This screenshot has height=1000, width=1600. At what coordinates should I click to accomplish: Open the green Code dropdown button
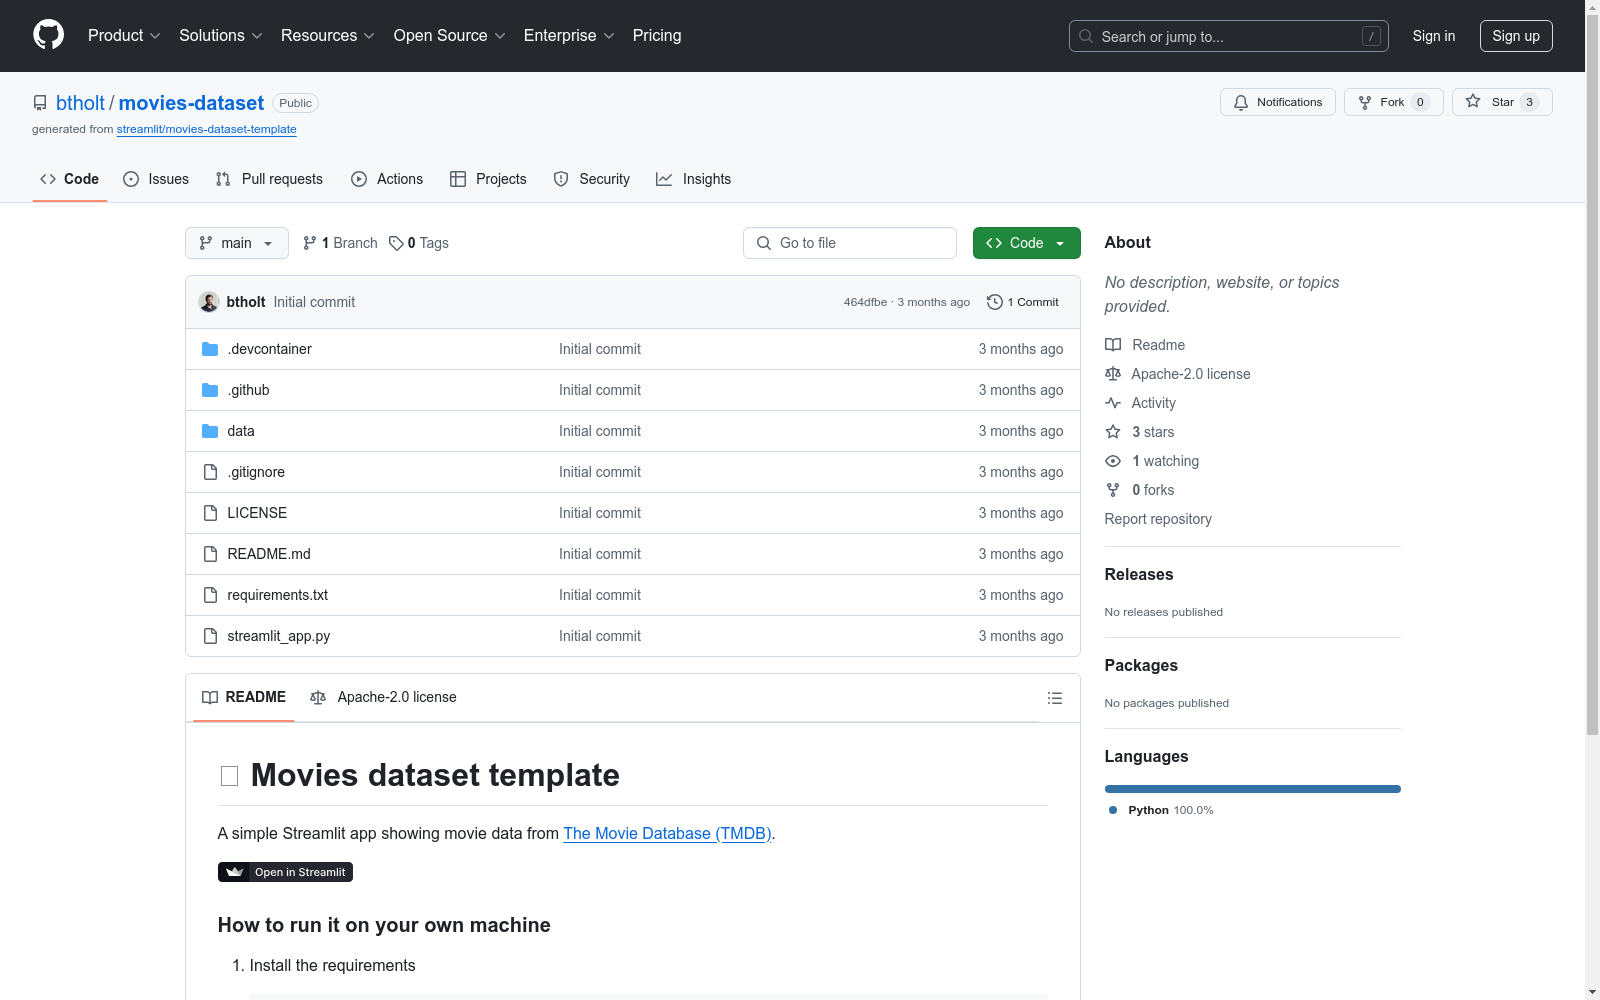1027,243
